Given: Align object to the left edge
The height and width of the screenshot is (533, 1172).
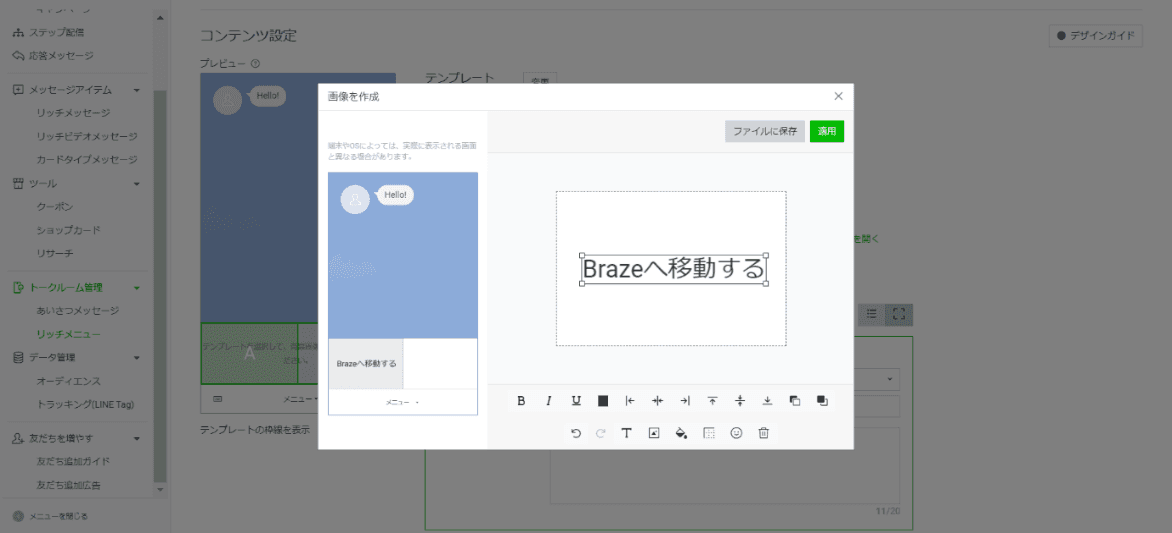Looking at the screenshot, I should click(630, 401).
